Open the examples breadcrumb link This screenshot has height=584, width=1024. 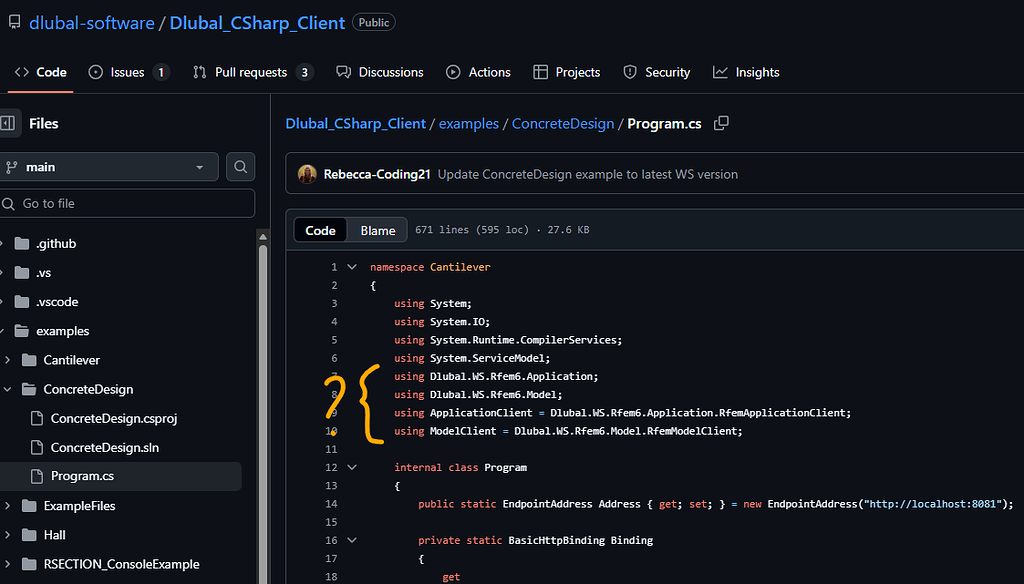click(x=469, y=123)
